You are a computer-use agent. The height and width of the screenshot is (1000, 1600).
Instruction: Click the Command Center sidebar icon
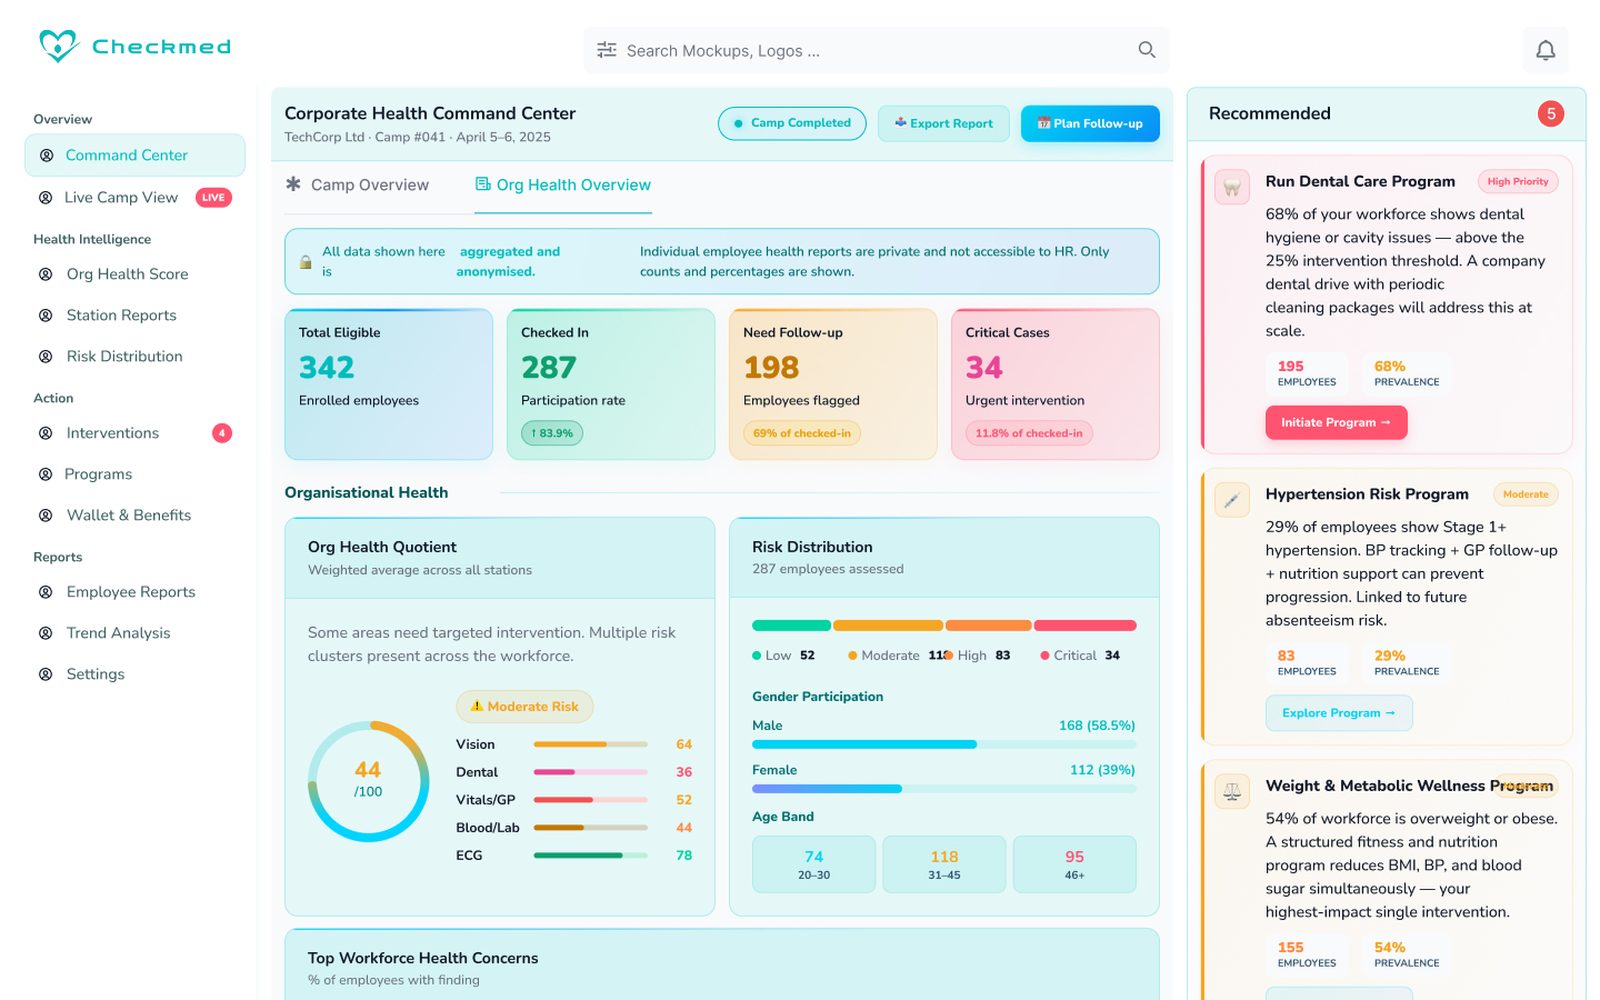46,155
